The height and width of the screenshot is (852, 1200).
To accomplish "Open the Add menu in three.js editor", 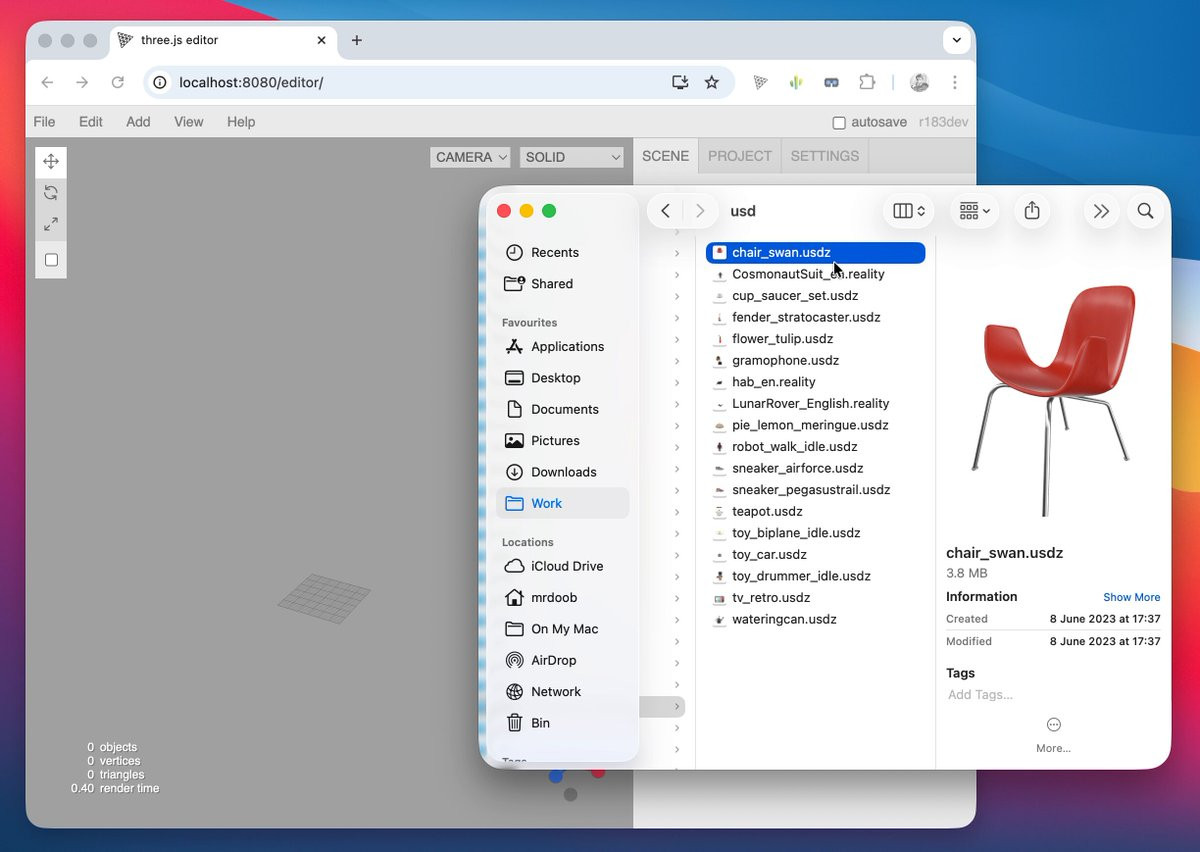I will 138,122.
